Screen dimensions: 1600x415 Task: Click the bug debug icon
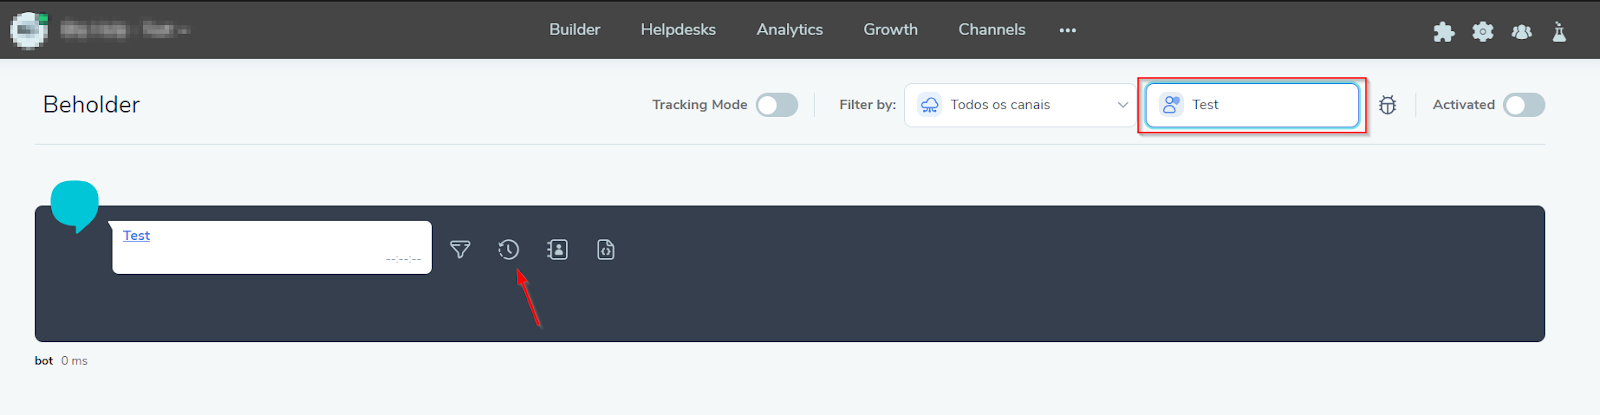1387,105
